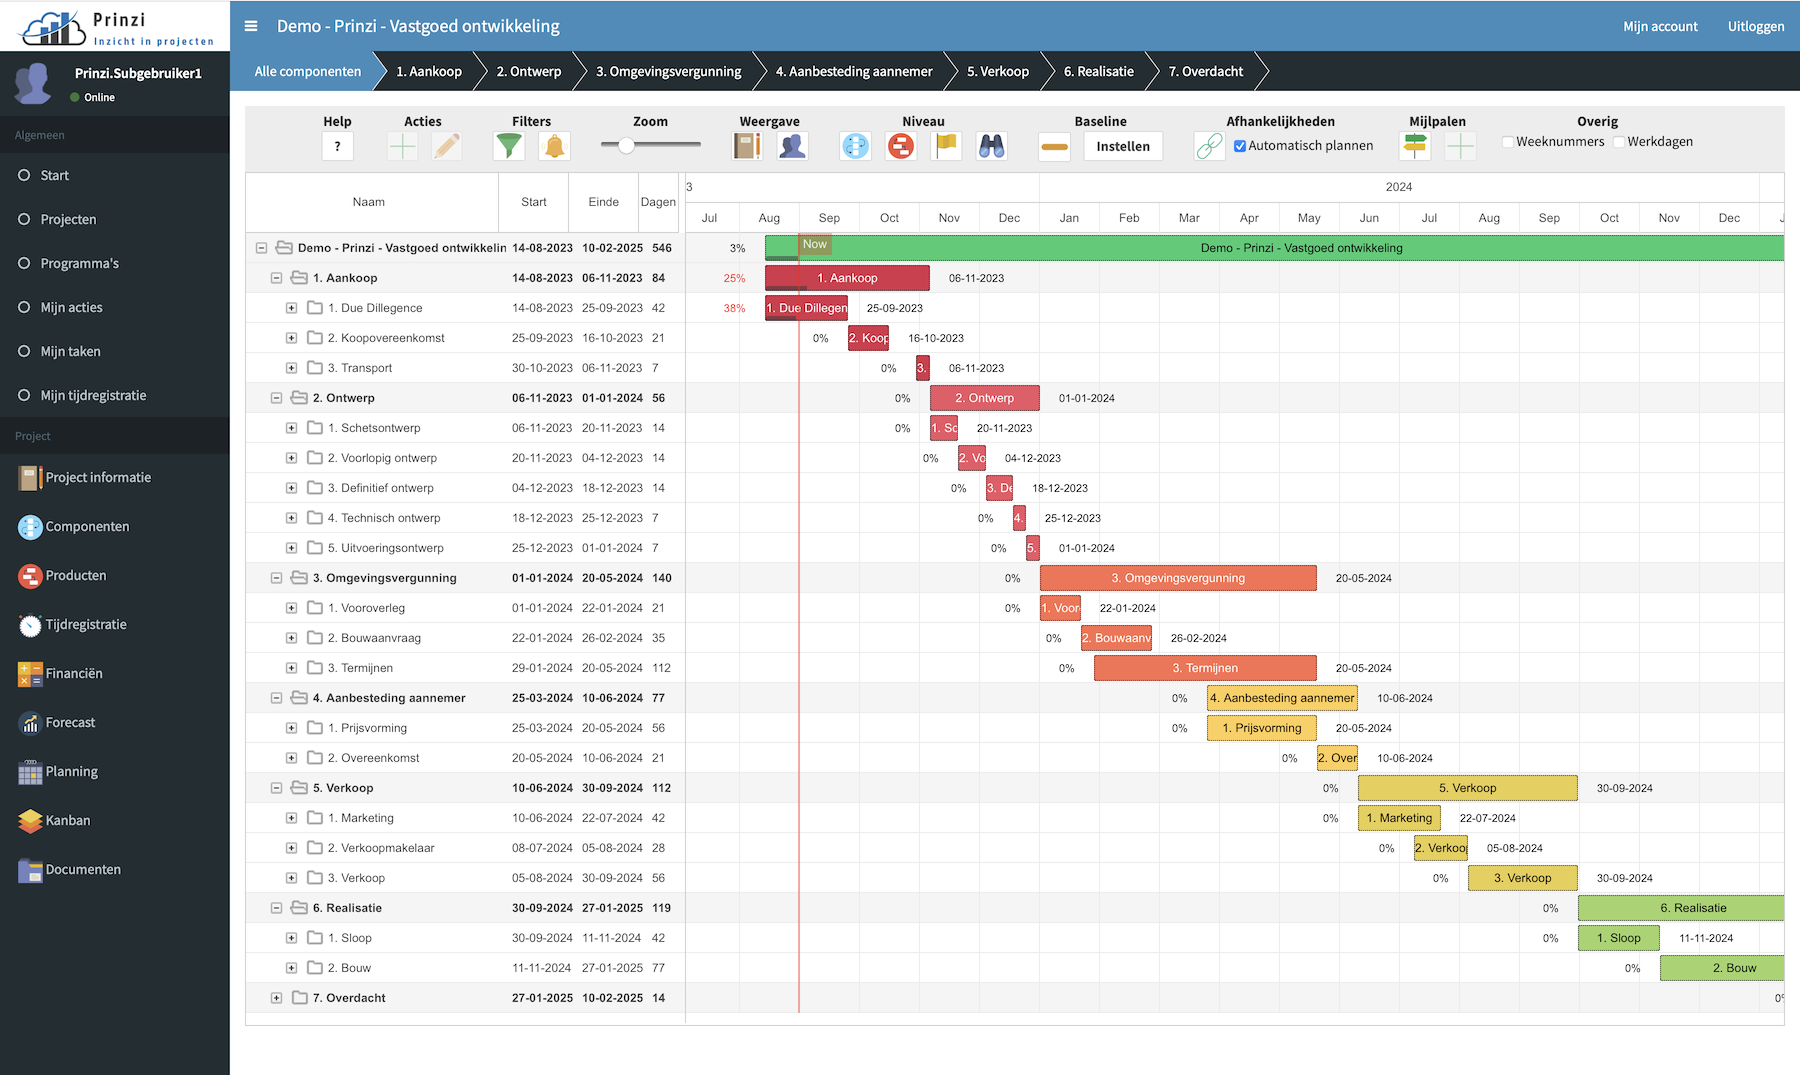Select the user view icon under Weergave
The image size is (1800, 1075).
pyautogui.click(x=792, y=146)
